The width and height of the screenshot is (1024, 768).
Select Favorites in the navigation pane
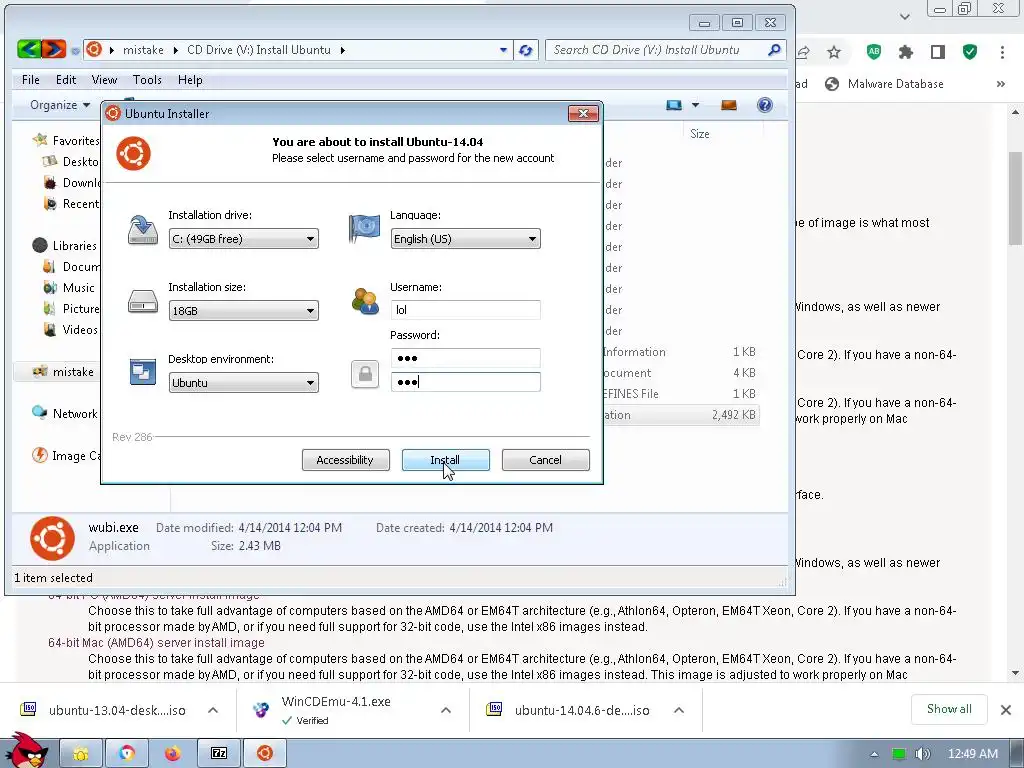67,140
